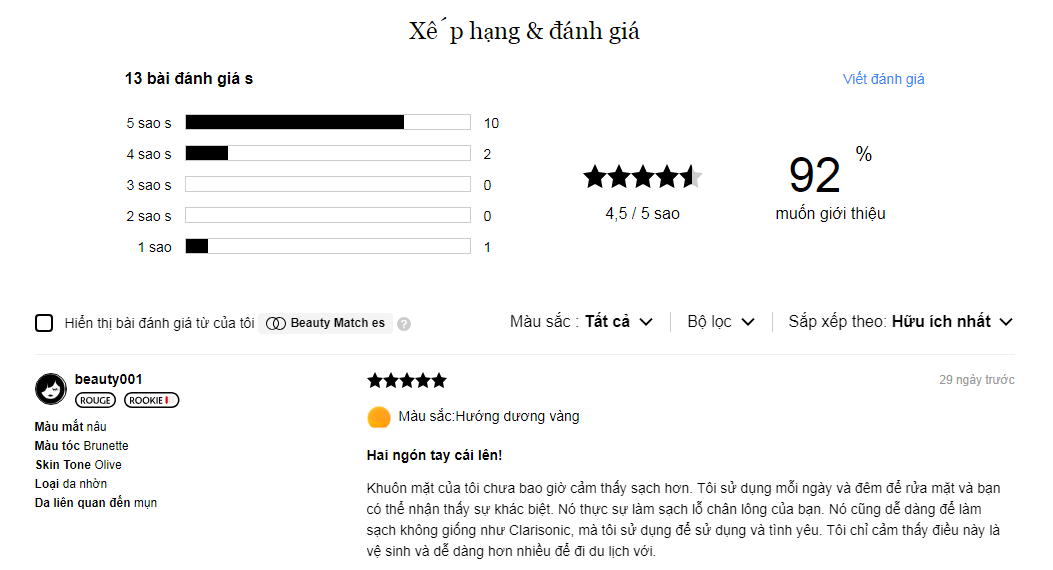This screenshot has width=1053, height=570.
Task: Click the 4,5 of 5 overall stars
Action: coord(642,177)
